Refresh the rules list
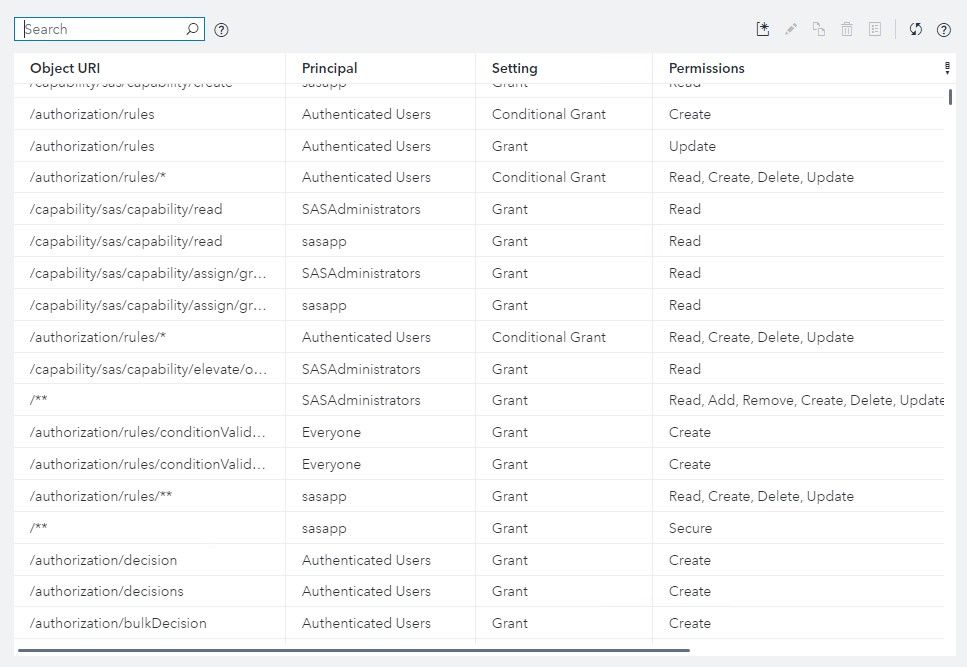The image size is (967, 667). click(x=915, y=29)
